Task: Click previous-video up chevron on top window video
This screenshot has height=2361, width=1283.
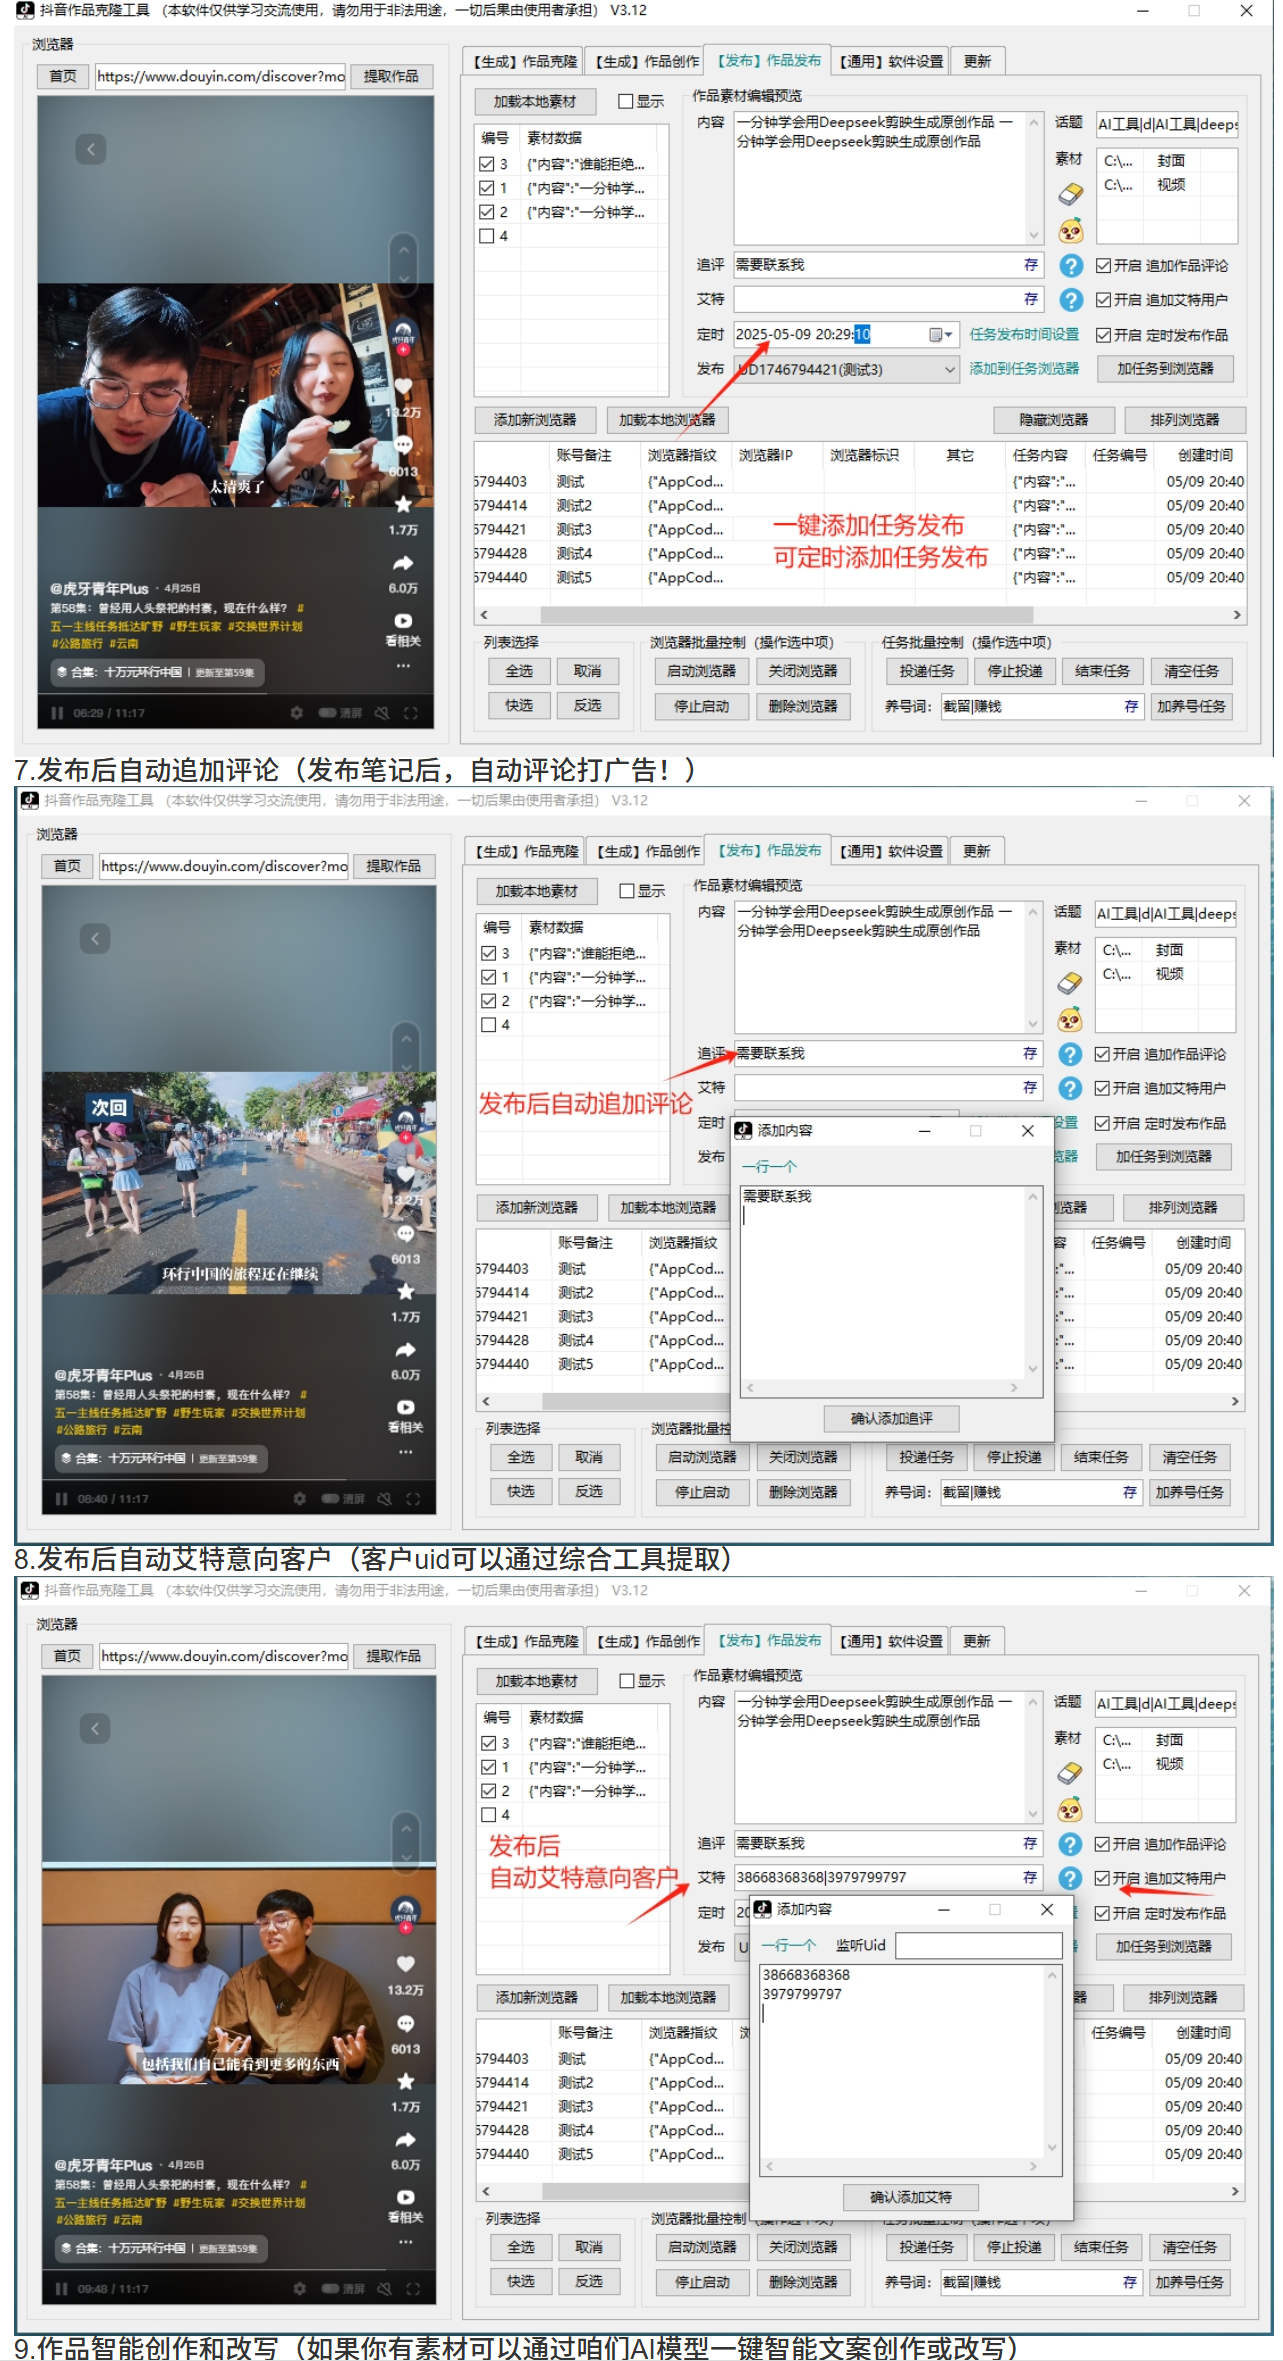Action: pos(403,248)
